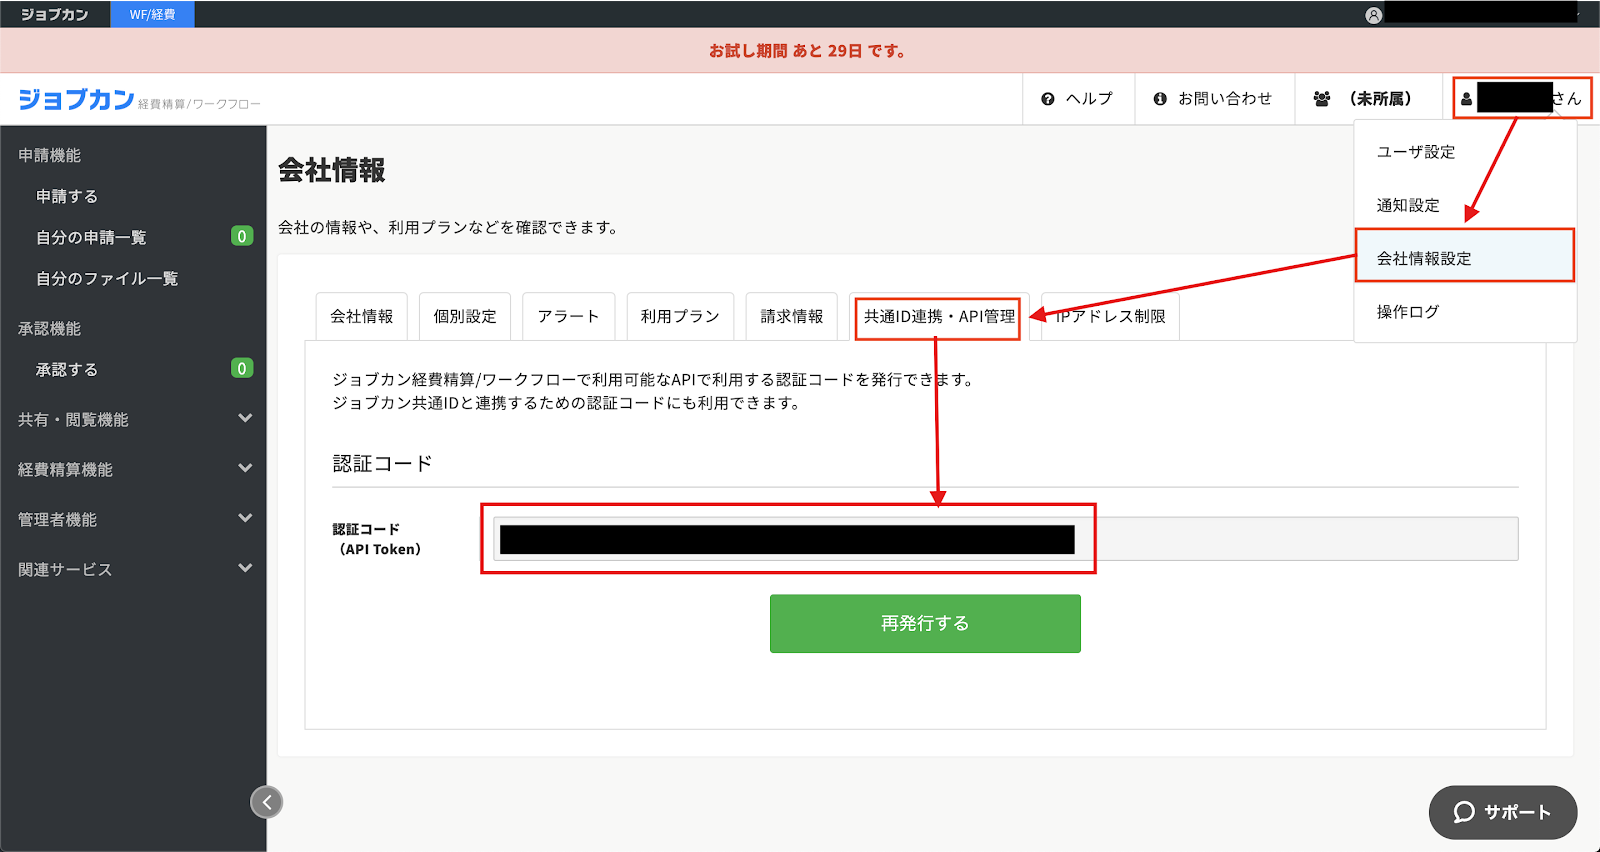Click the 承認機能 sidebar heading

click(49, 328)
